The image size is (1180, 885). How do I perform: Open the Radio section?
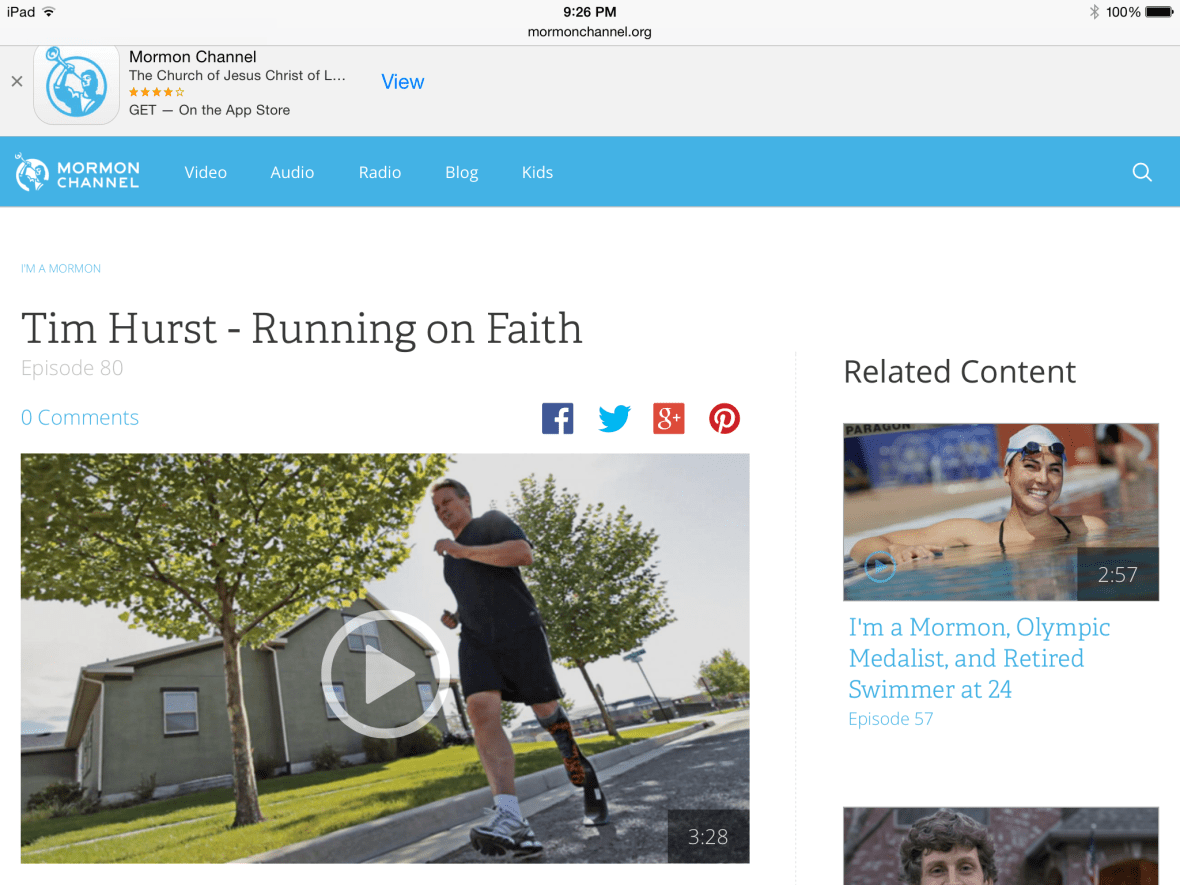click(379, 172)
